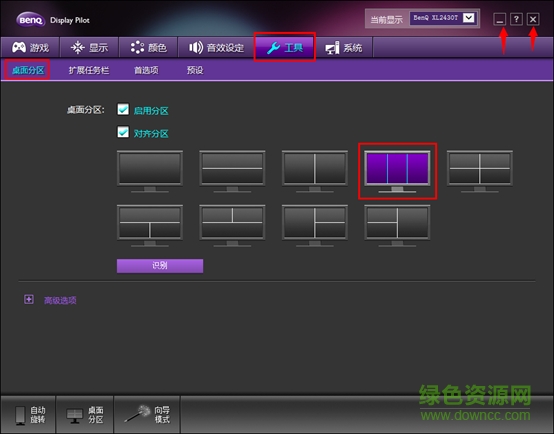Choose the three-column purple partition layout
The image size is (554, 434).
[x=397, y=171]
